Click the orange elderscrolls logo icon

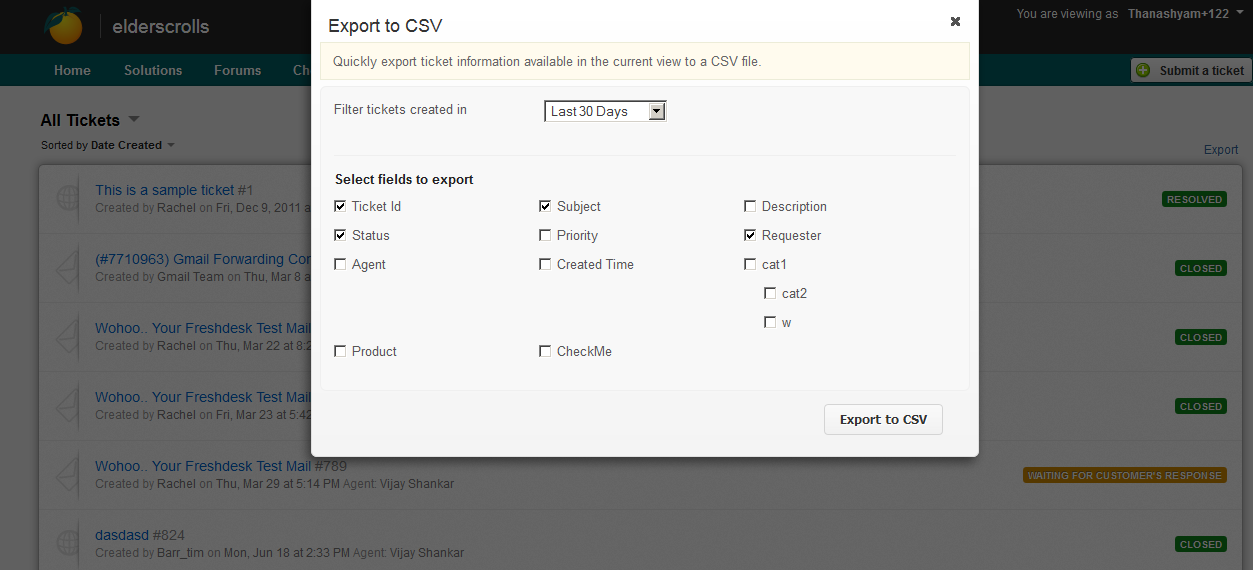[x=64, y=26]
